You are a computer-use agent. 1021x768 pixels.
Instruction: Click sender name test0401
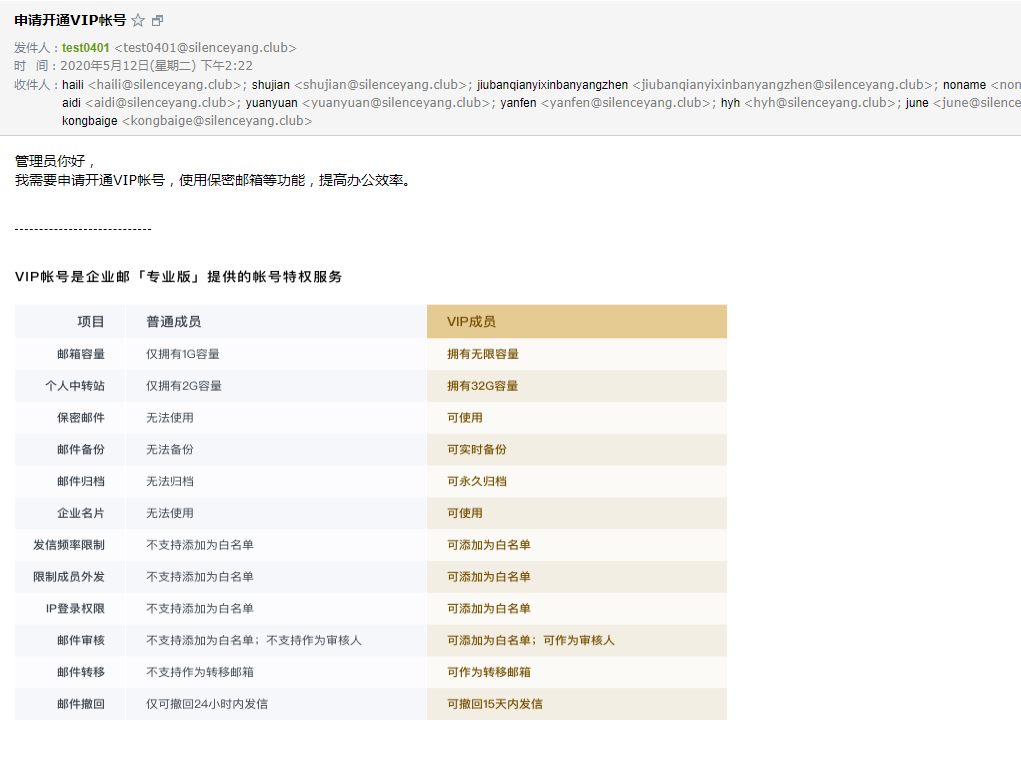coord(86,48)
